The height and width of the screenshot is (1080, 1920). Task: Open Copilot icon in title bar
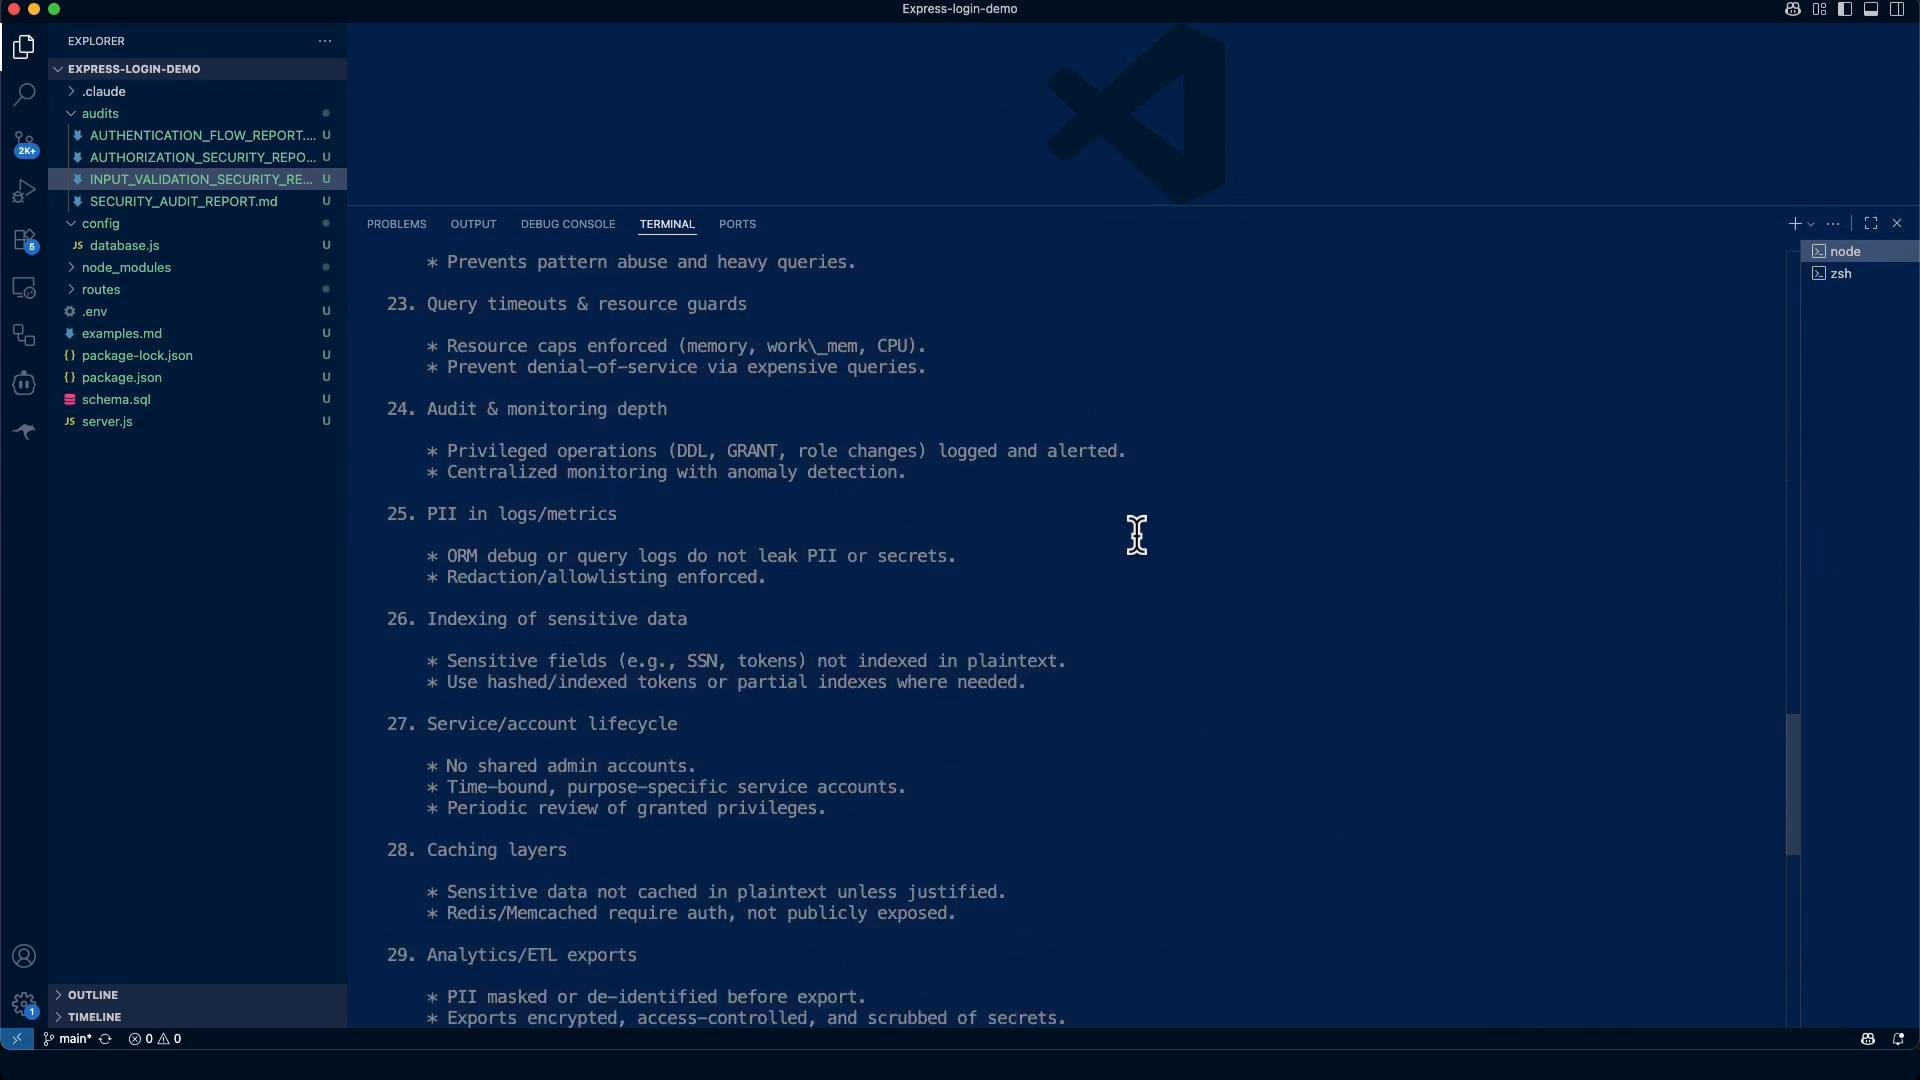[1793, 9]
